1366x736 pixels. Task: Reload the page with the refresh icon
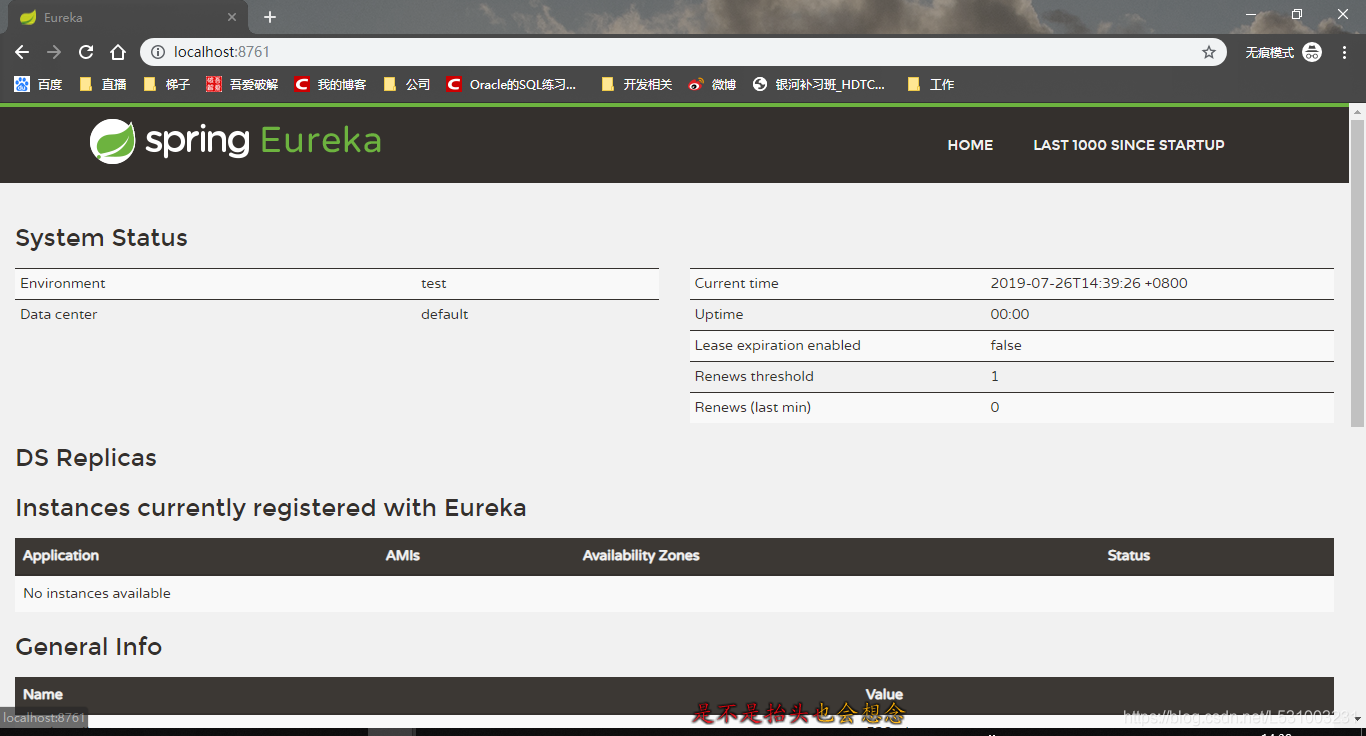tap(86, 52)
